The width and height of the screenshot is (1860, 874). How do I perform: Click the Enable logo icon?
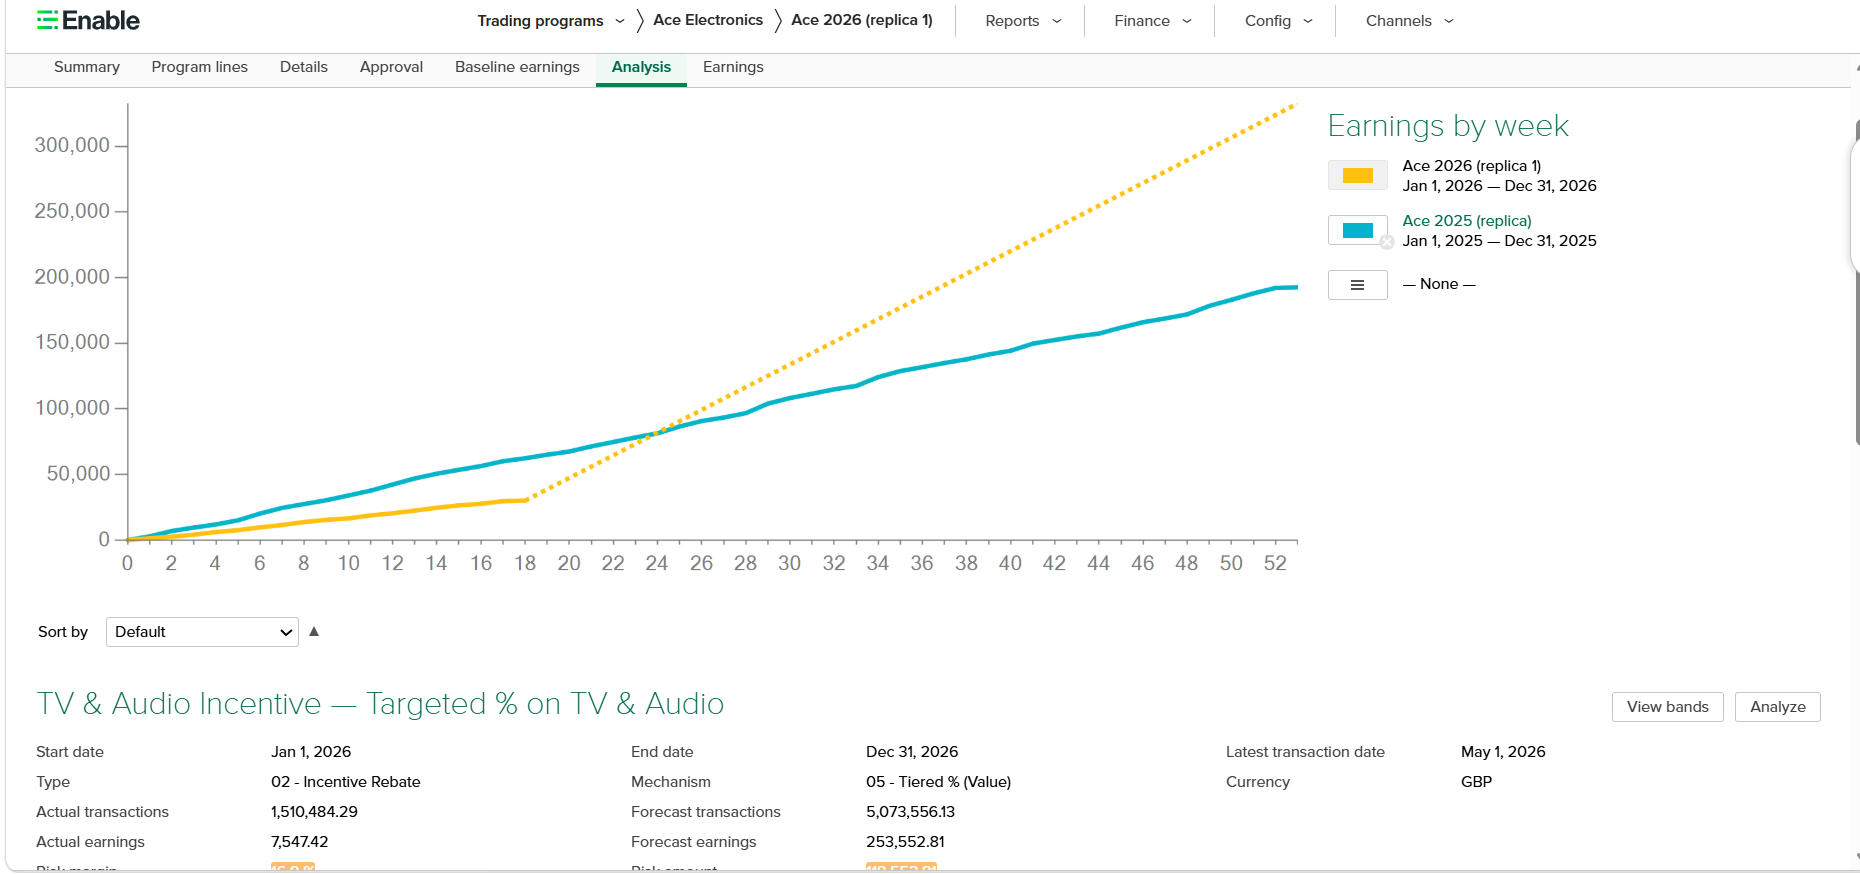[47, 20]
